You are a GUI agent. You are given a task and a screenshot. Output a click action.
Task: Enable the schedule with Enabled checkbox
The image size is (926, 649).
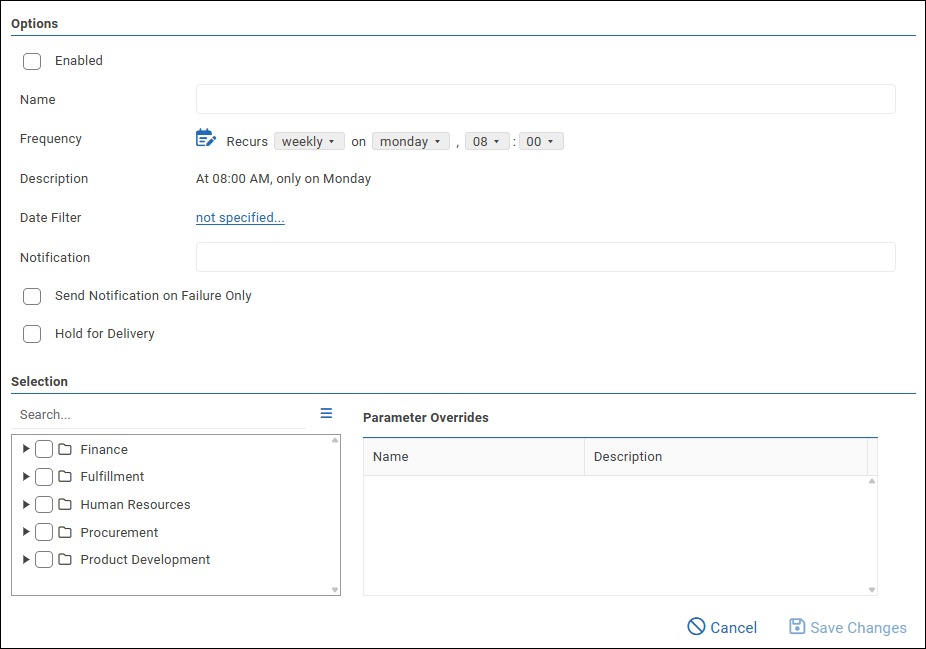pyautogui.click(x=32, y=61)
